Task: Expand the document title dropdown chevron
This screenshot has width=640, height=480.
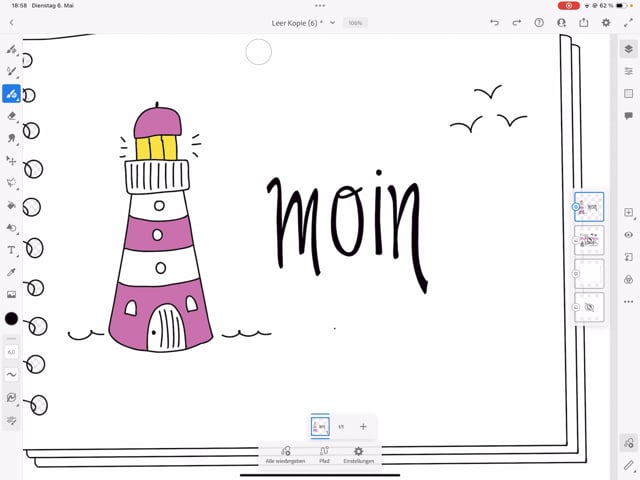Action: [332, 22]
